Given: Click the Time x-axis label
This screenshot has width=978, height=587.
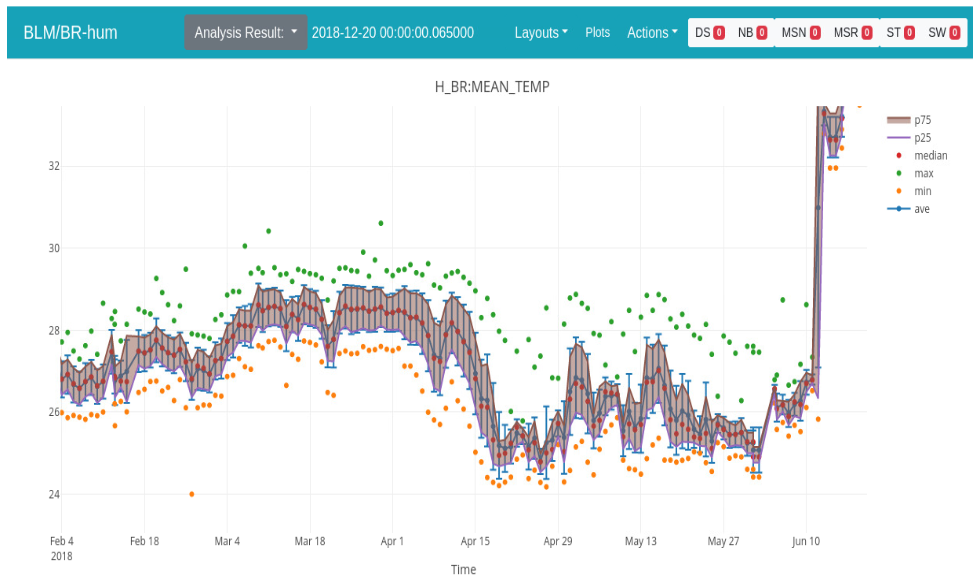Looking at the screenshot, I should click(x=463, y=569).
